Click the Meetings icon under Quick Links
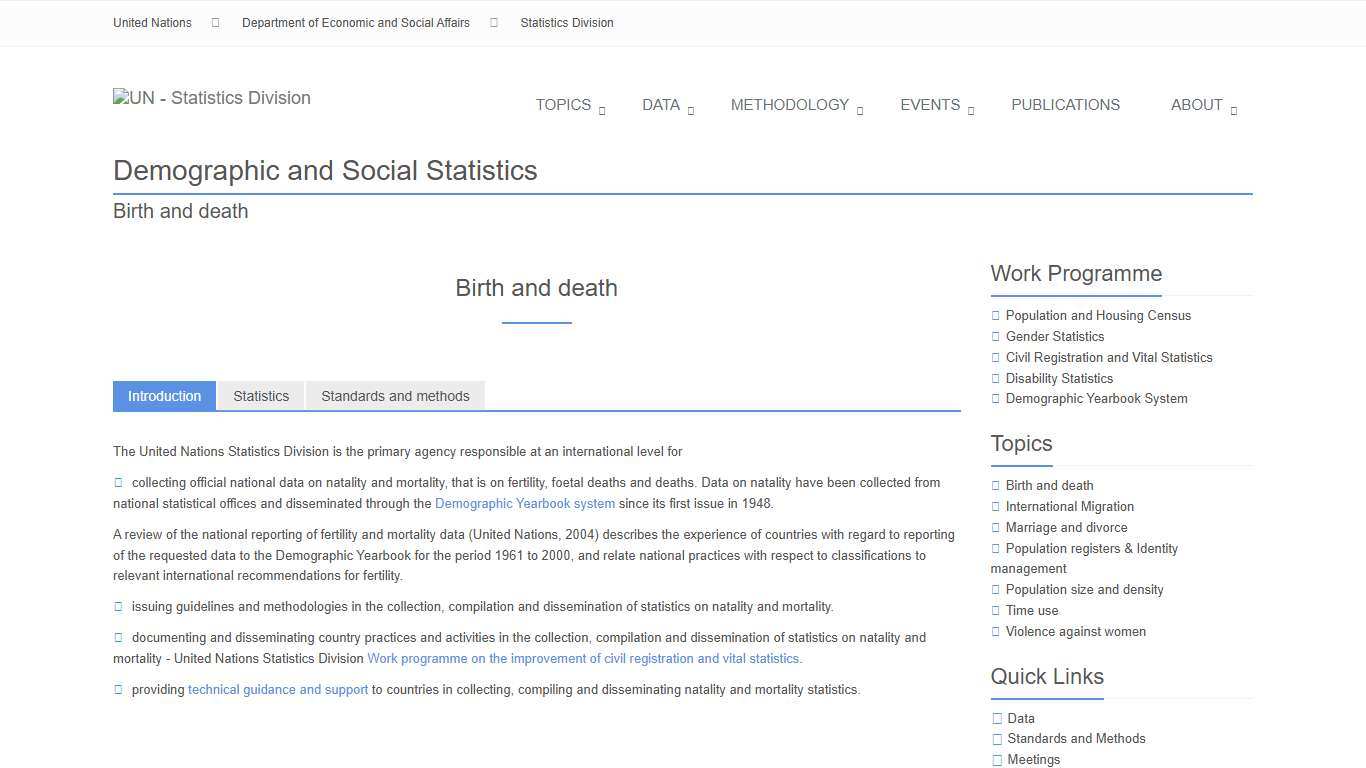Image resolution: width=1366 pixels, height=768 pixels. 997,759
